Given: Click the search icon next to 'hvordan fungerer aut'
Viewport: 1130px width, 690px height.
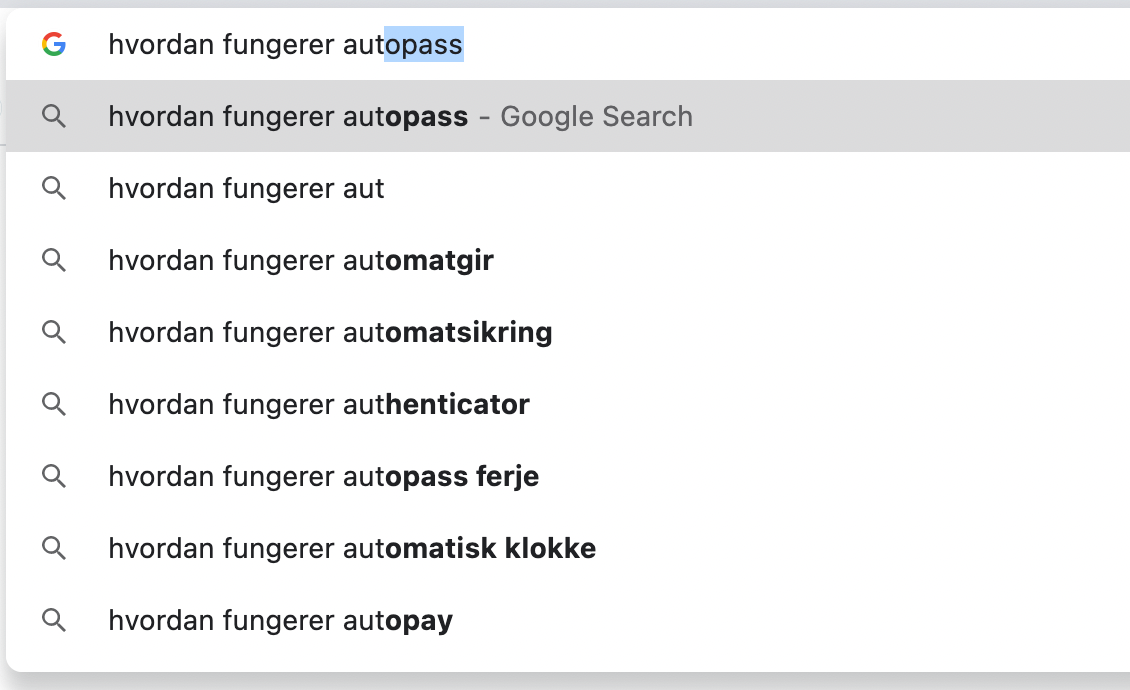Looking at the screenshot, I should pos(55,188).
